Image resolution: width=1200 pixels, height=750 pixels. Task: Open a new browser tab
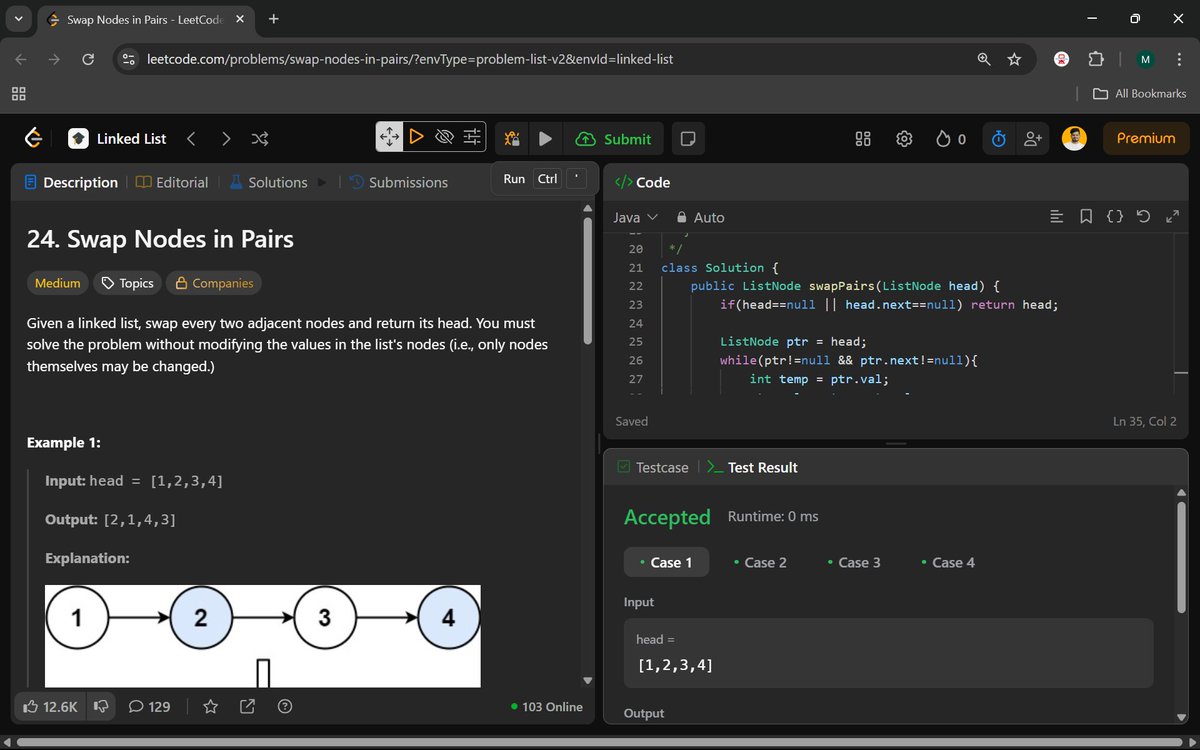point(273,19)
